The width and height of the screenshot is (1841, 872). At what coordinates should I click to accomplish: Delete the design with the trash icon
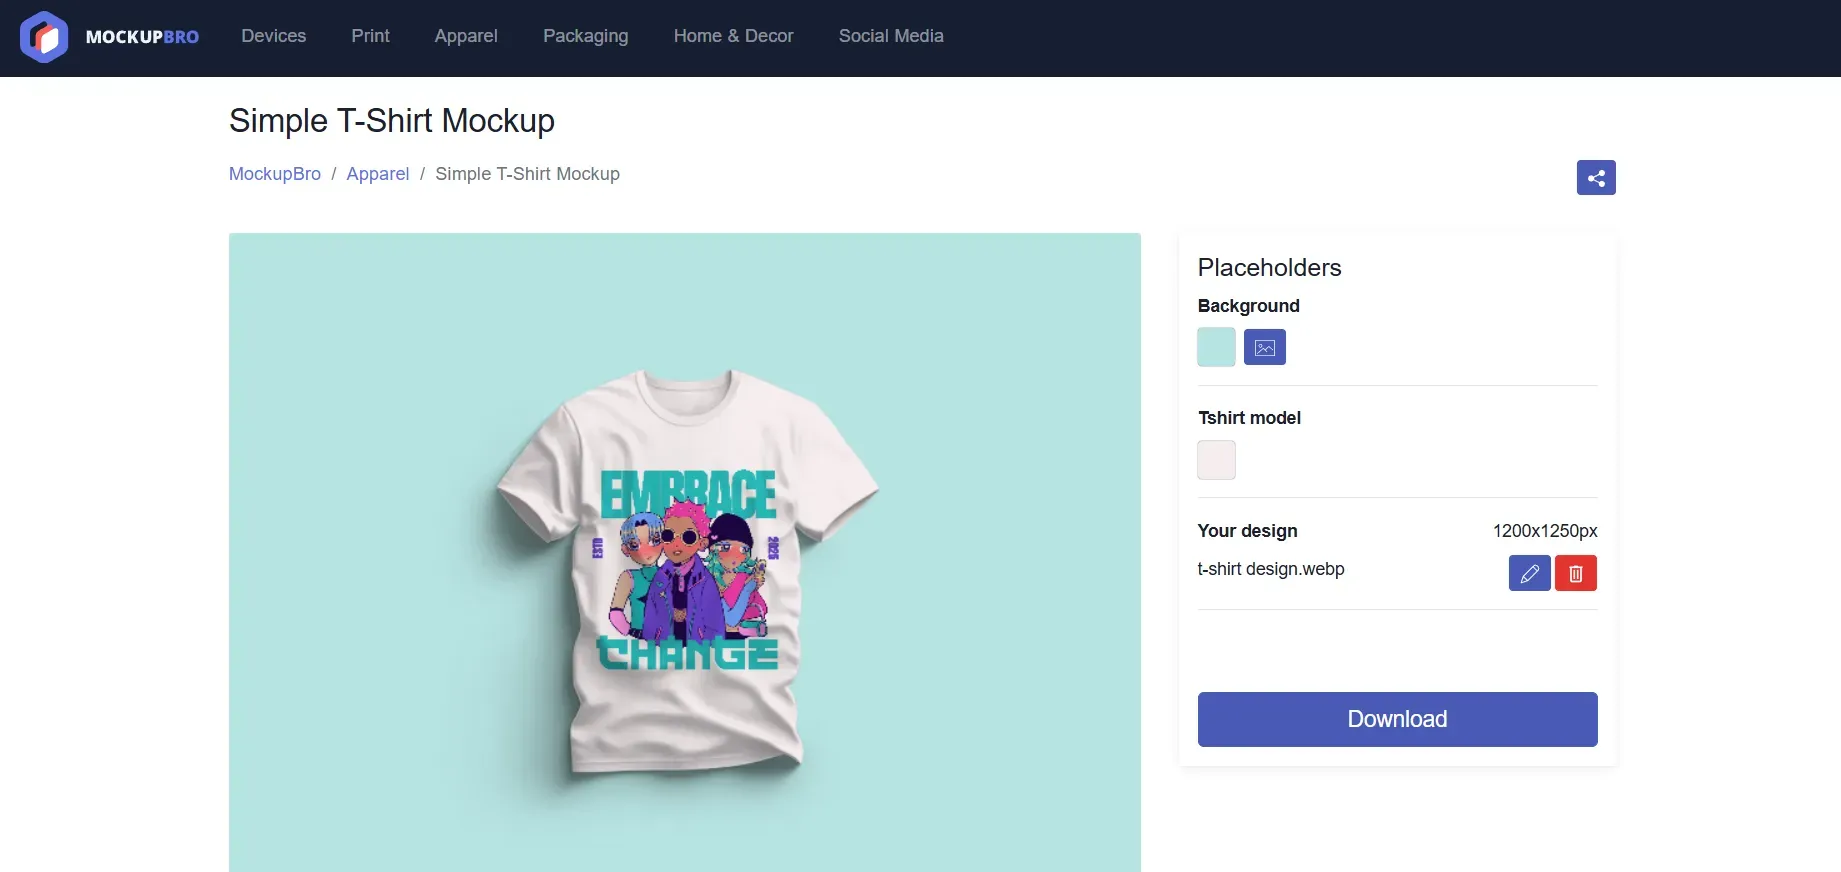(x=1575, y=573)
